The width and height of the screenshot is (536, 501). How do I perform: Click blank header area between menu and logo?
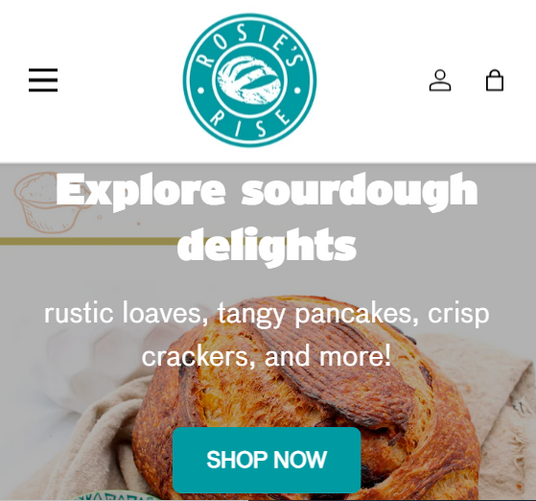pyautogui.click(x=120, y=80)
